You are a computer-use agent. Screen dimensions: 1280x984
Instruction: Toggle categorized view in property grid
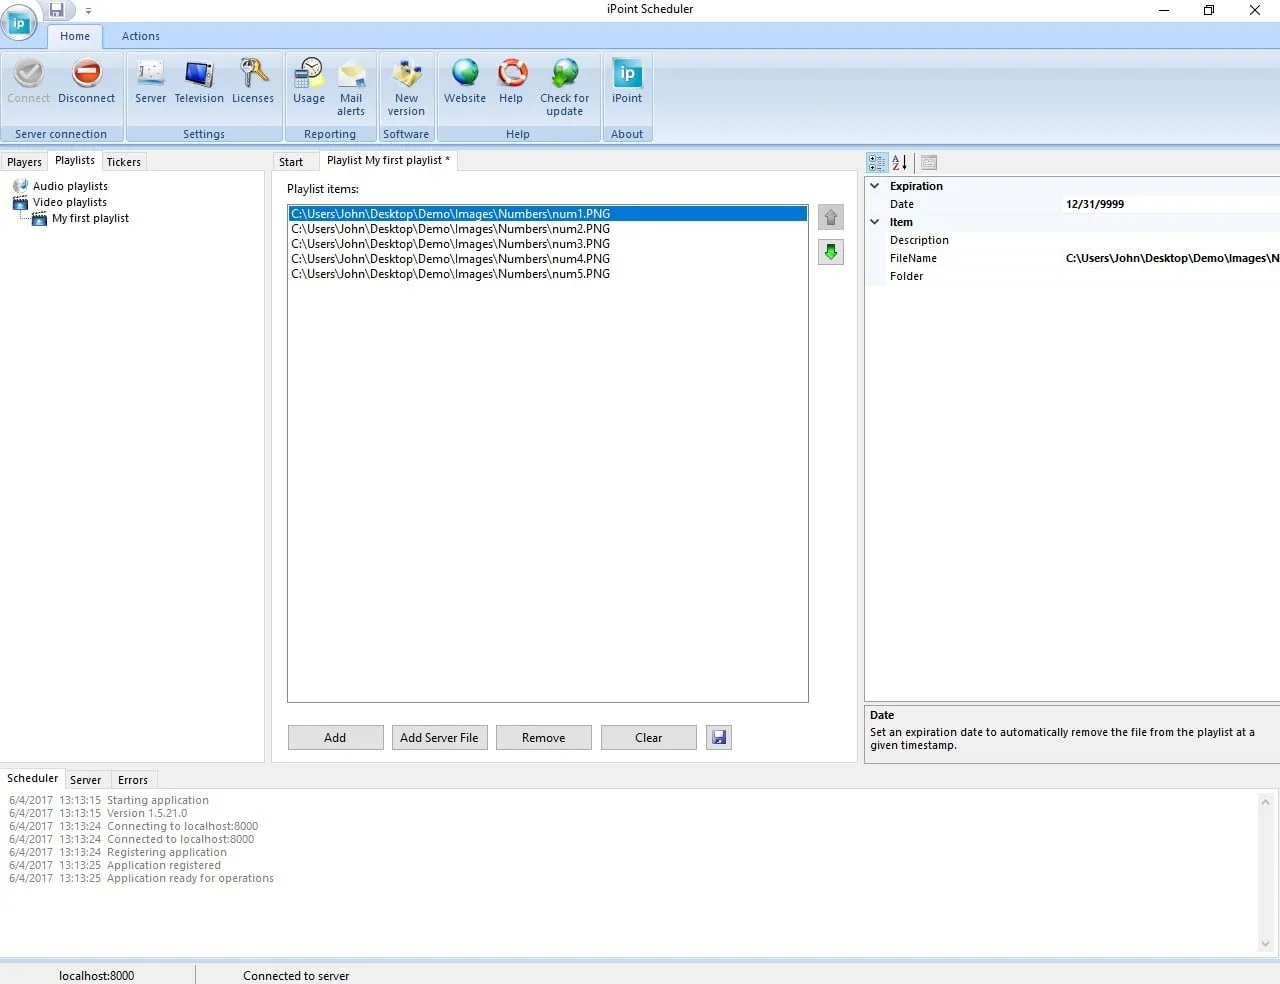(877, 162)
